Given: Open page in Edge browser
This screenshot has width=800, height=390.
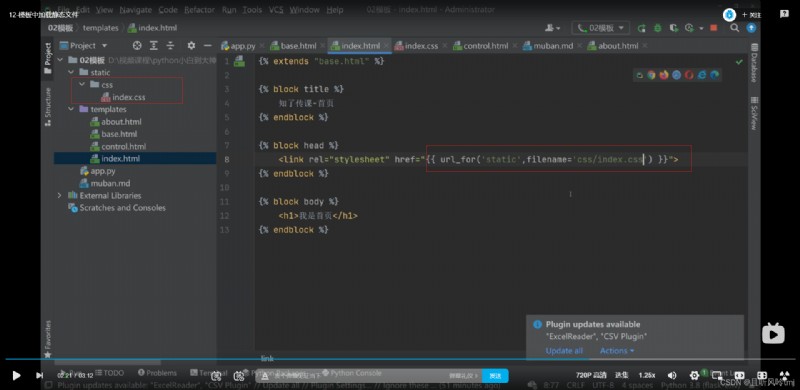Looking at the screenshot, I should [x=715, y=75].
